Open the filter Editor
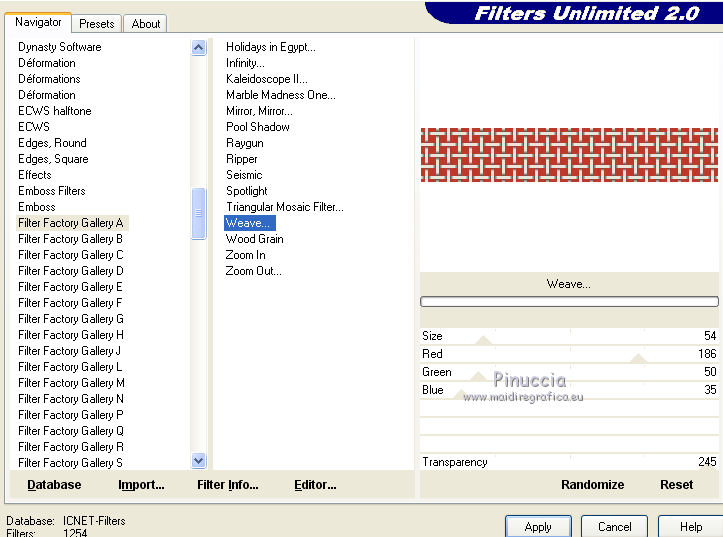The image size is (723, 537). 315,485
